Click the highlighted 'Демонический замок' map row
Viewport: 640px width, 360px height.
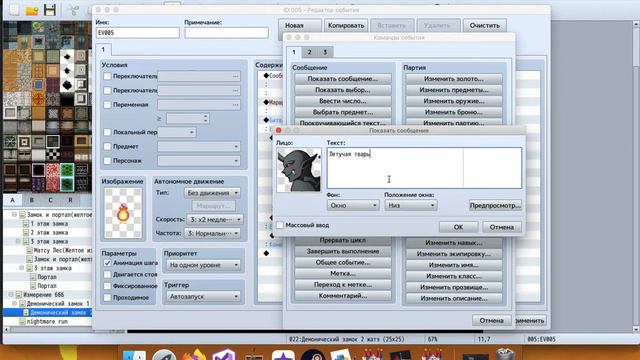tap(48, 313)
